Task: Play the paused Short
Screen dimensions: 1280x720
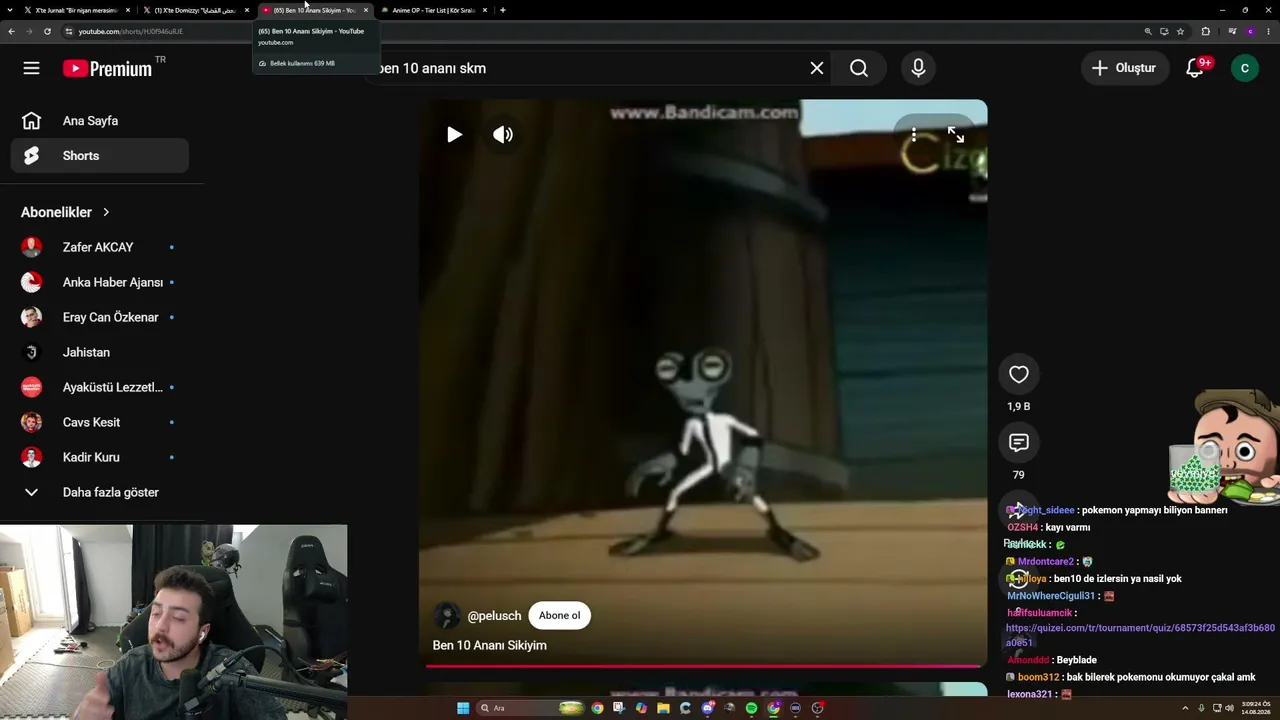Action: coord(454,135)
